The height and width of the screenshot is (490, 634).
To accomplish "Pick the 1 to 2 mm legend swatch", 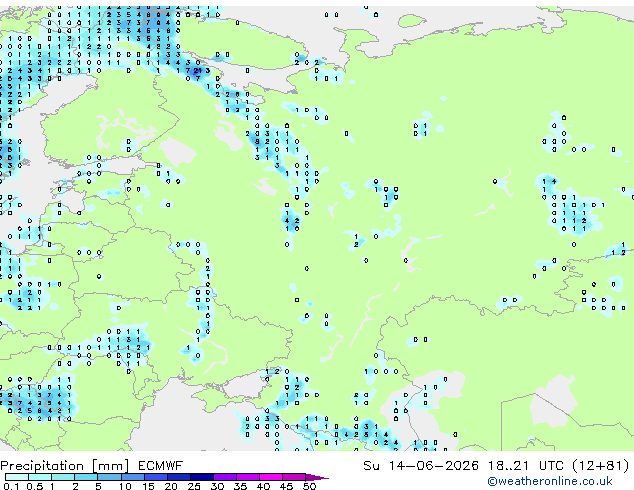I will tap(63, 477).
